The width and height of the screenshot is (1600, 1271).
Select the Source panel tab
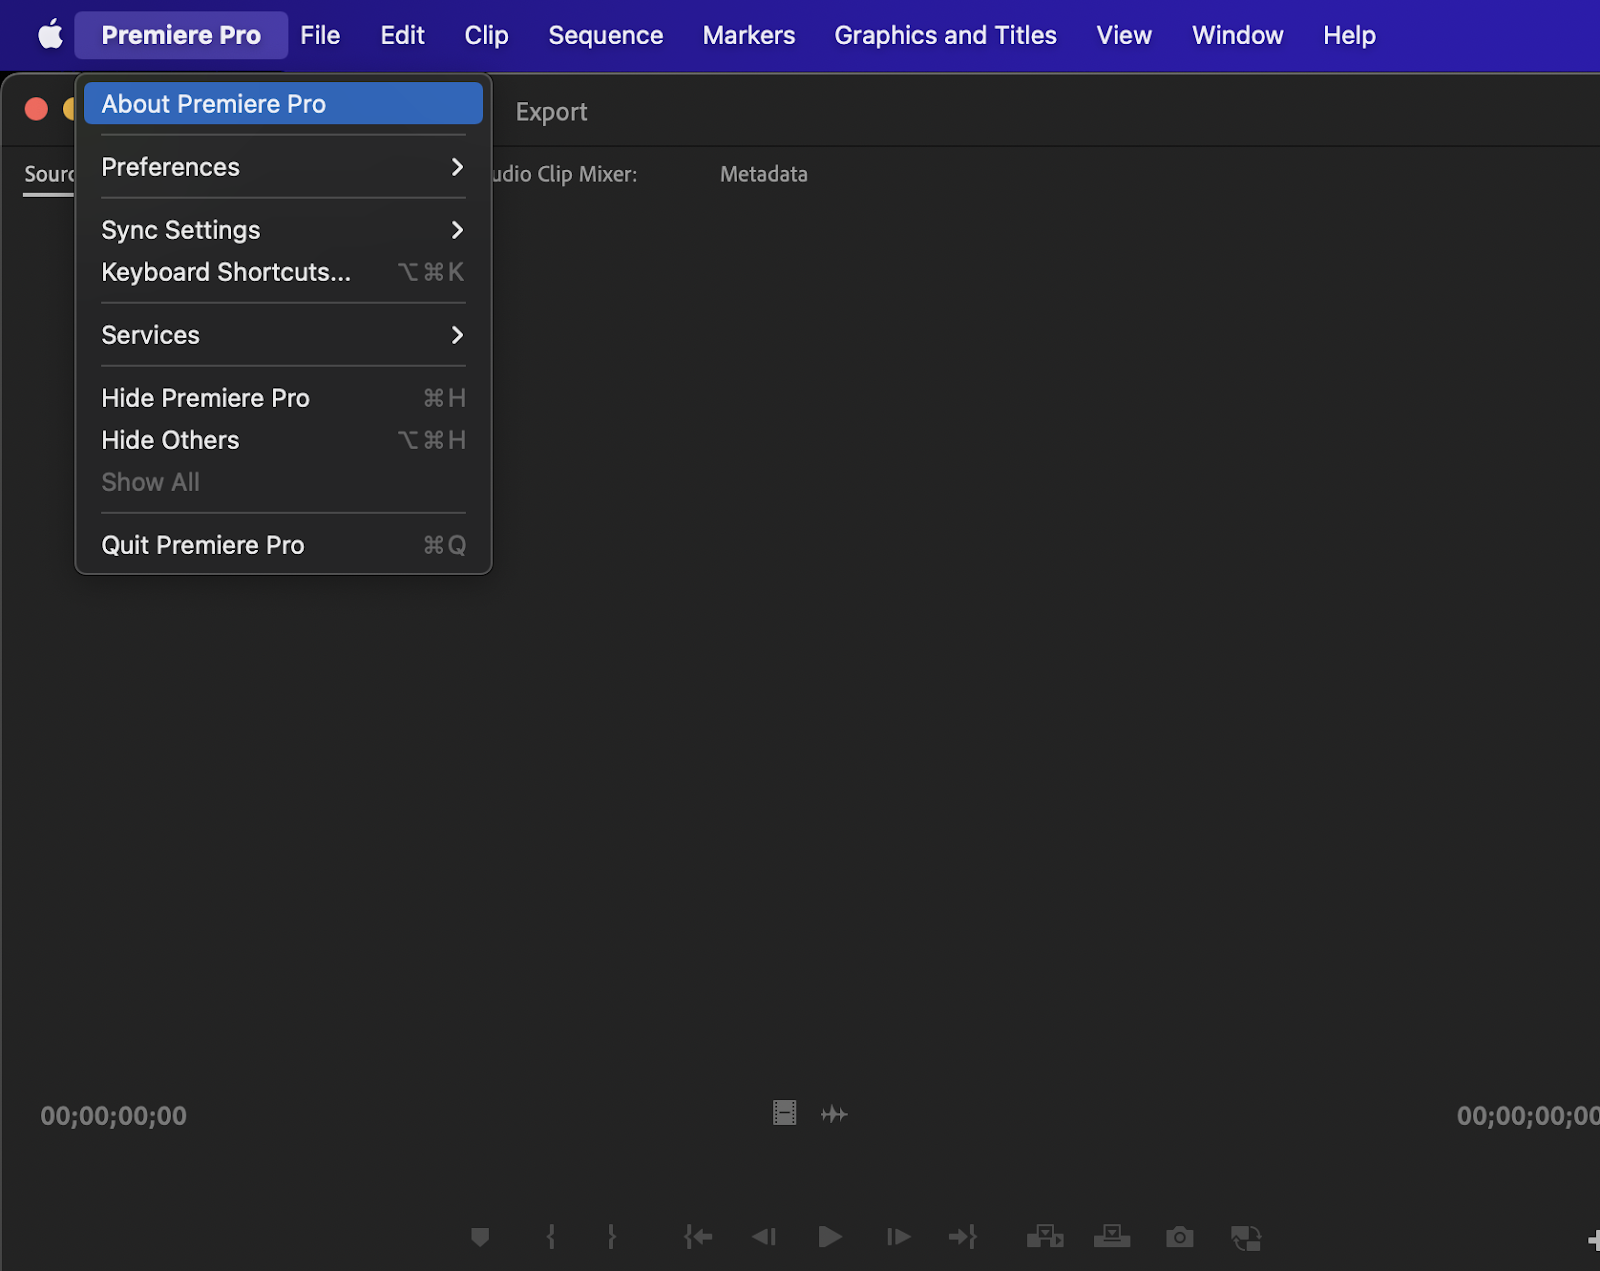point(49,174)
